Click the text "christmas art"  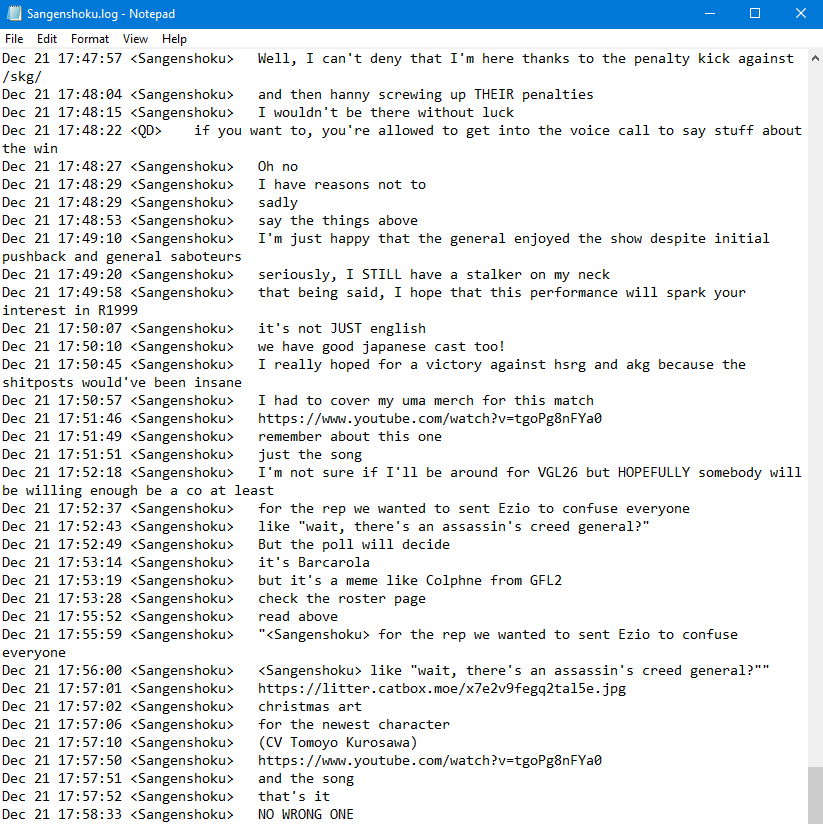pos(310,706)
